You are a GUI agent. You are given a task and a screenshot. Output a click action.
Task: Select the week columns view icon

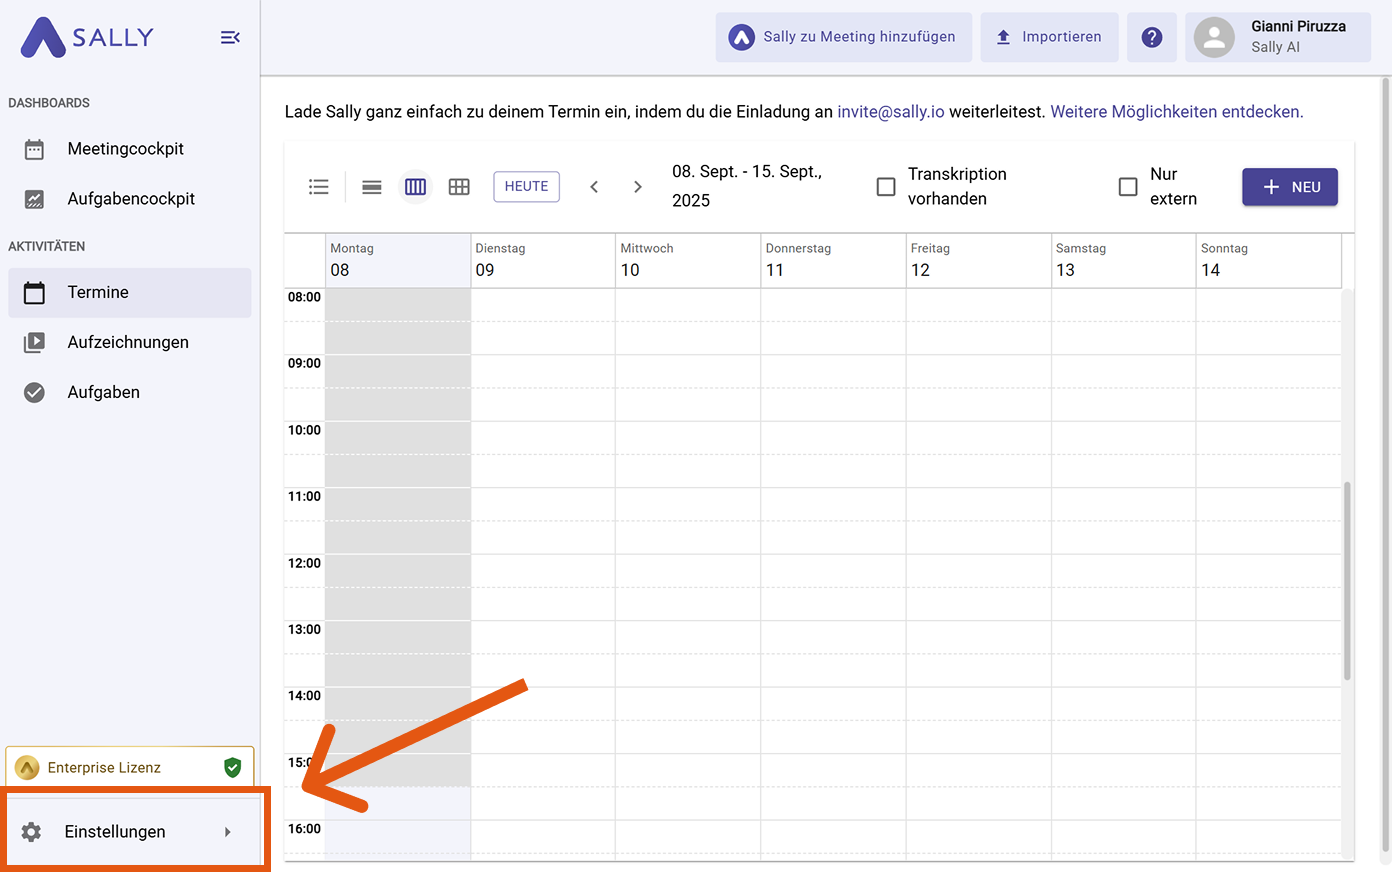pos(415,187)
